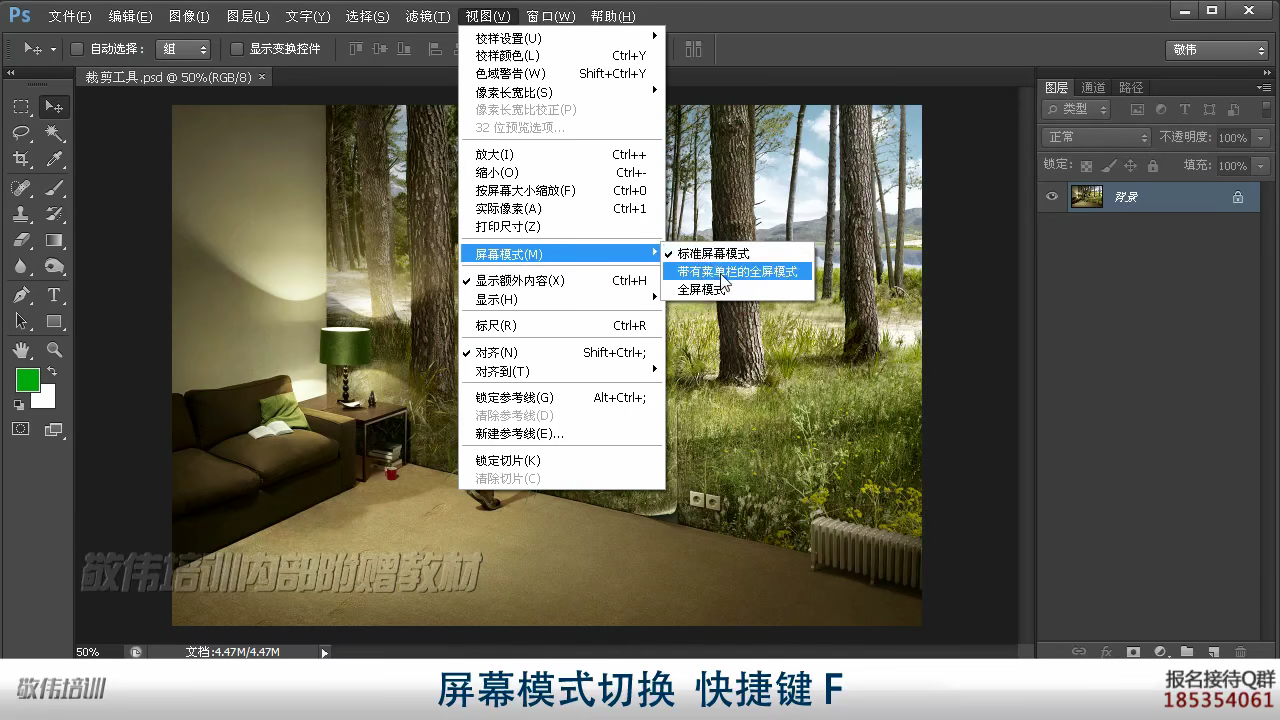Toggle pixel layer filter

pos(1137,110)
